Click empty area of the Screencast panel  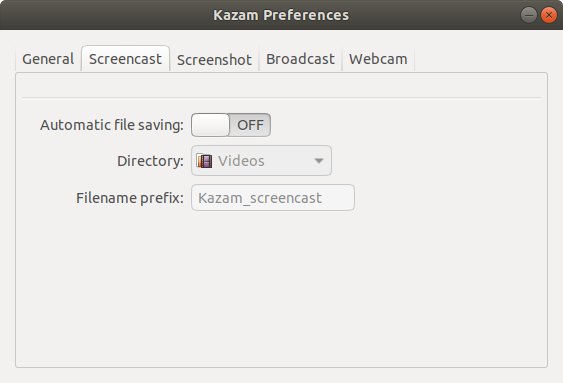click(x=282, y=287)
